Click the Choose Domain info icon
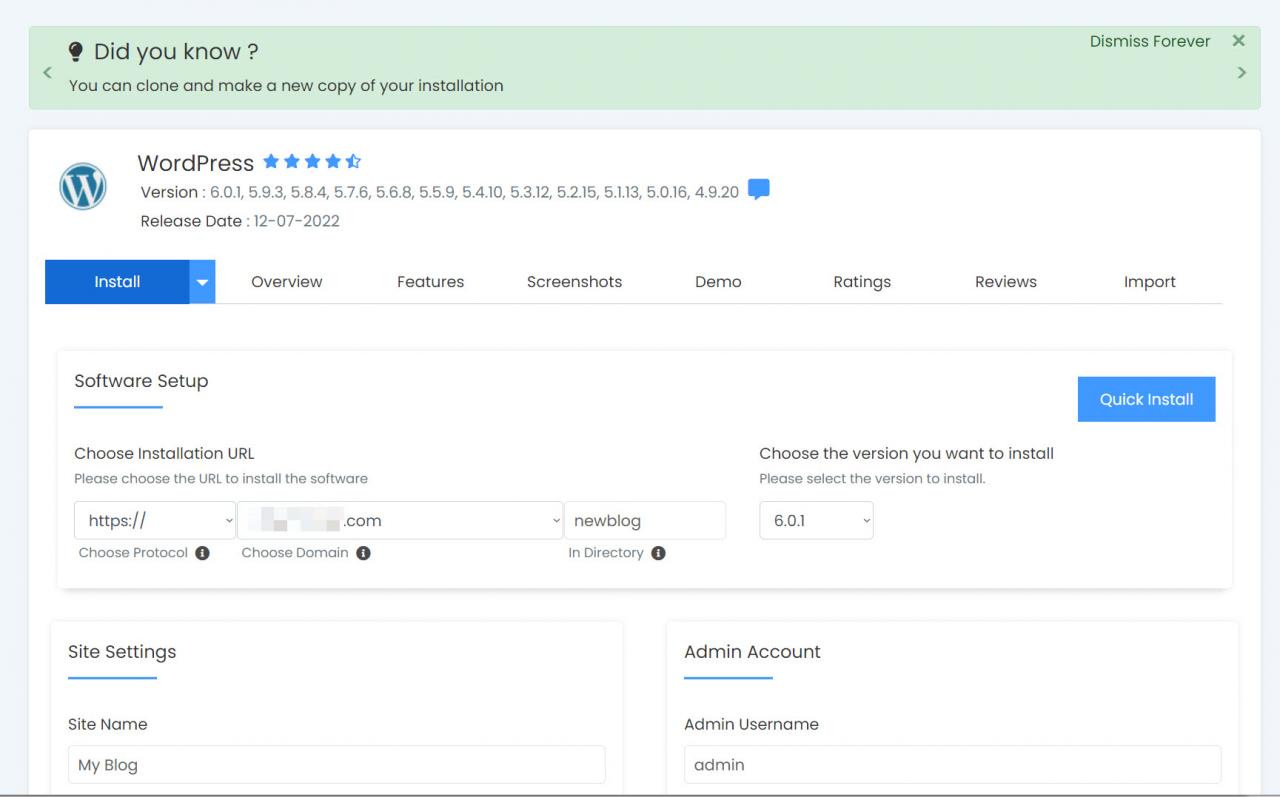The image size is (1280, 797). 363,553
